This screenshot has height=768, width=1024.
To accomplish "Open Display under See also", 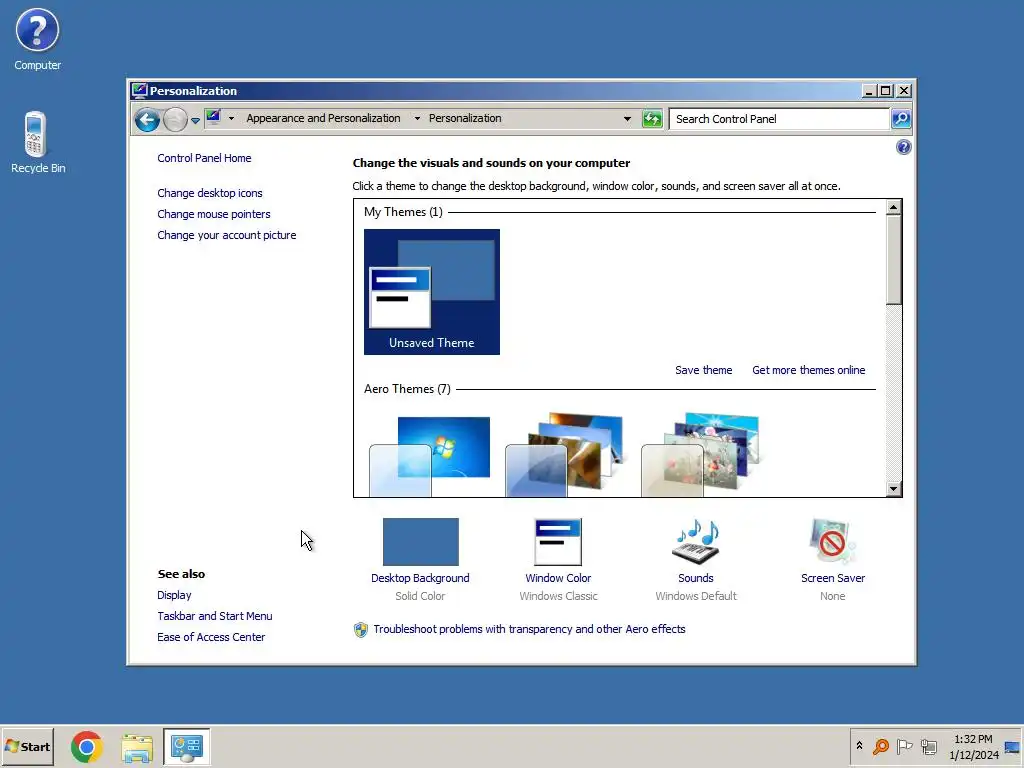I will coord(174,596).
